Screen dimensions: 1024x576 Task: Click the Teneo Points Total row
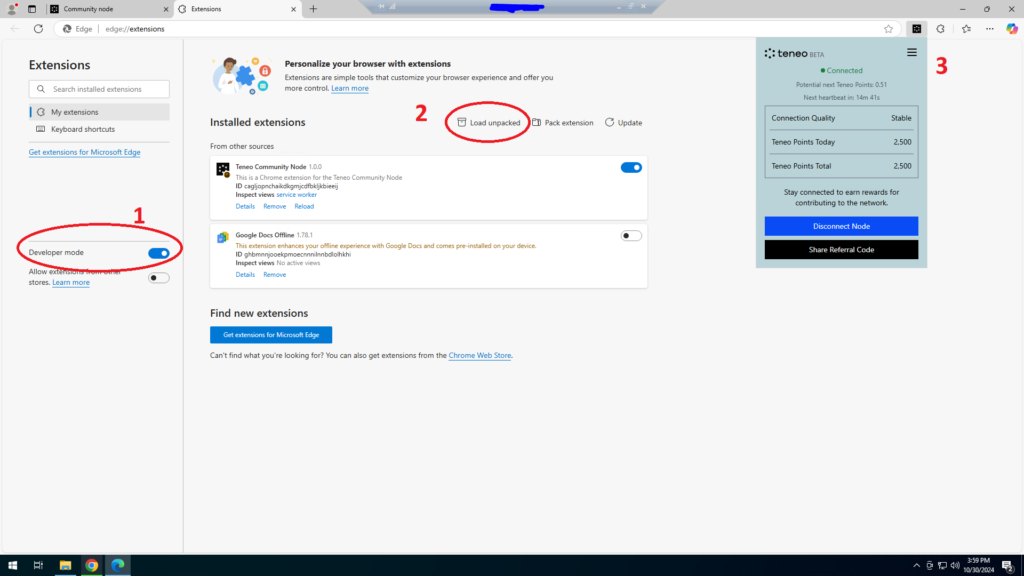841,166
